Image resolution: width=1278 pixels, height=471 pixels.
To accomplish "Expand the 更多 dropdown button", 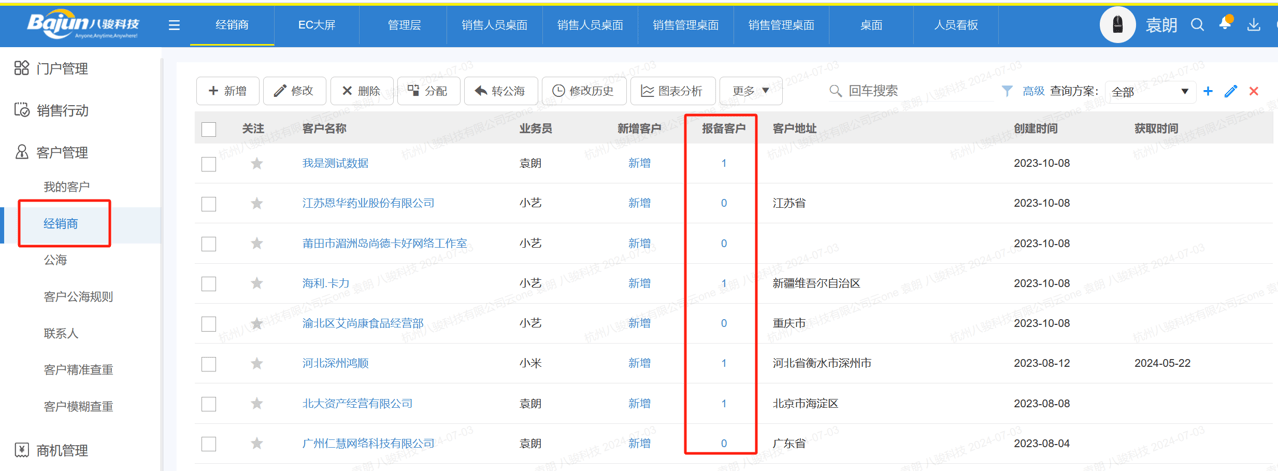I will click(751, 91).
